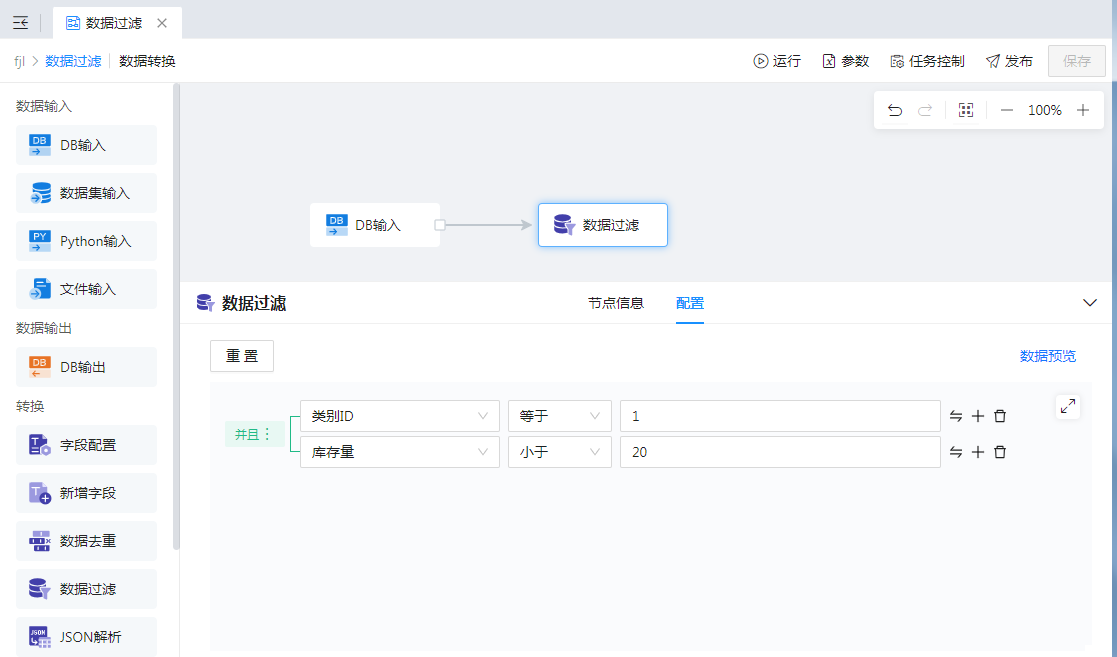Delete the 类别ID filter condition row
Screen dimensions: 1117x657
pyautogui.click(x=1000, y=416)
